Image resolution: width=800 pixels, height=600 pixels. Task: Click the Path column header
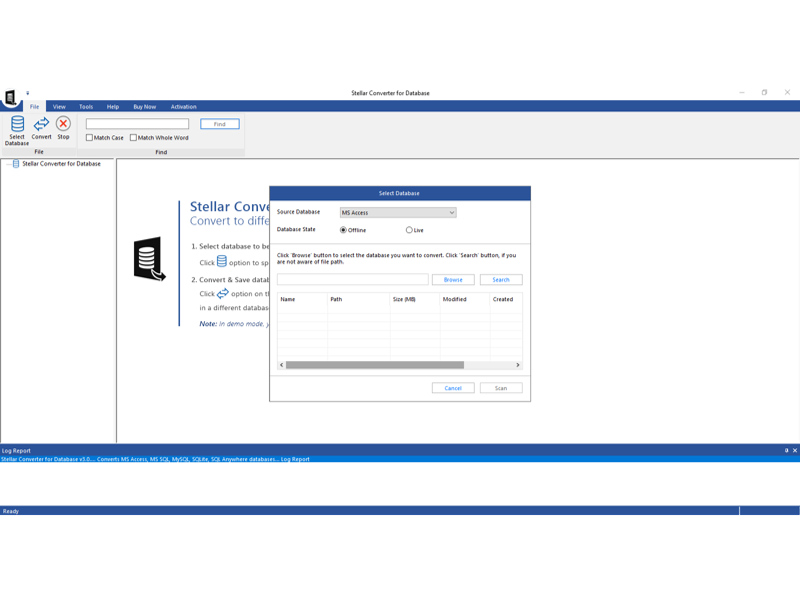coord(359,299)
